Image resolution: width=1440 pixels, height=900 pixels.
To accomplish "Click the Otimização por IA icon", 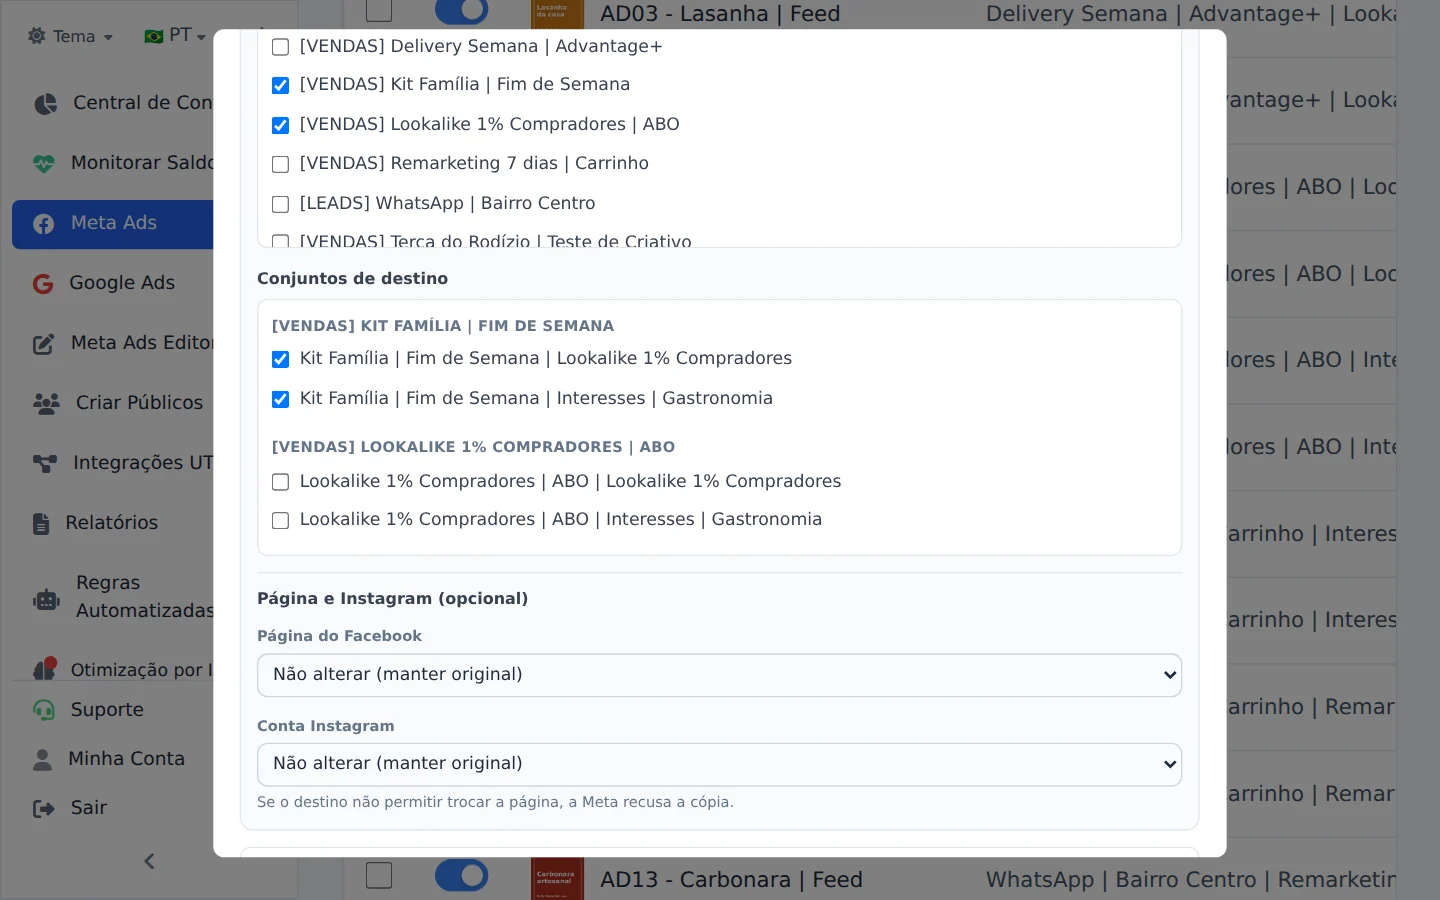I will point(44,668).
